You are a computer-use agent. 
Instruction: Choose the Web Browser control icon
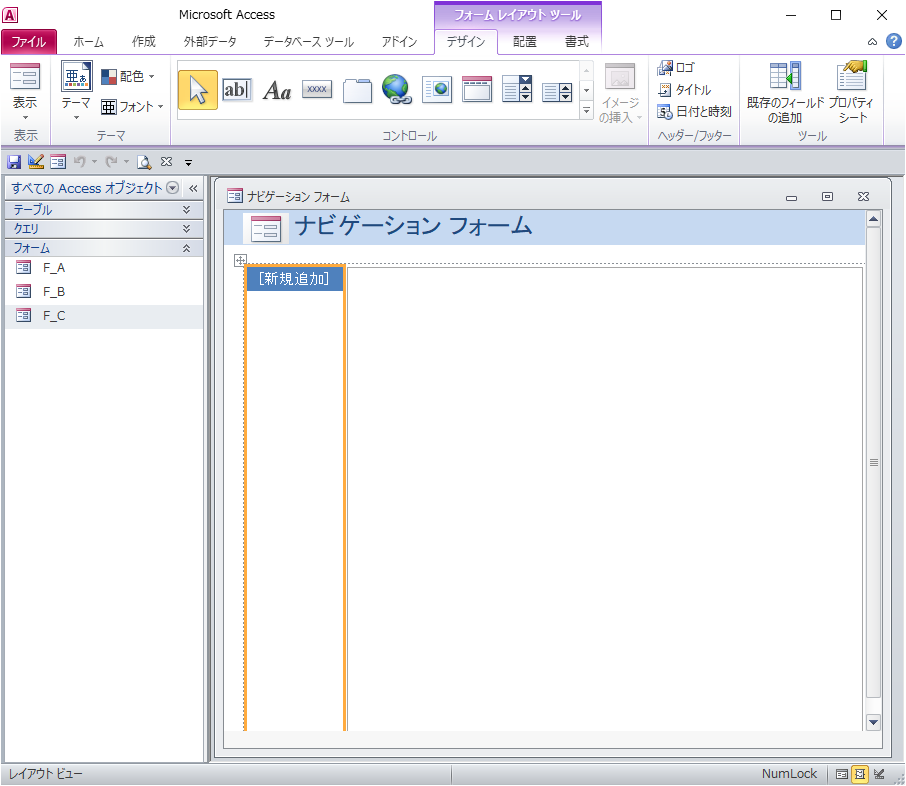pos(437,90)
